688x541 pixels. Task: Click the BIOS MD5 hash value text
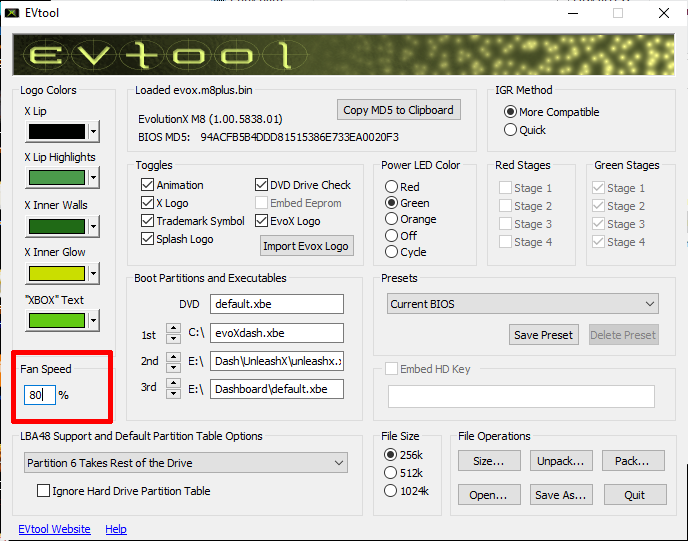pyautogui.click(x=300, y=137)
